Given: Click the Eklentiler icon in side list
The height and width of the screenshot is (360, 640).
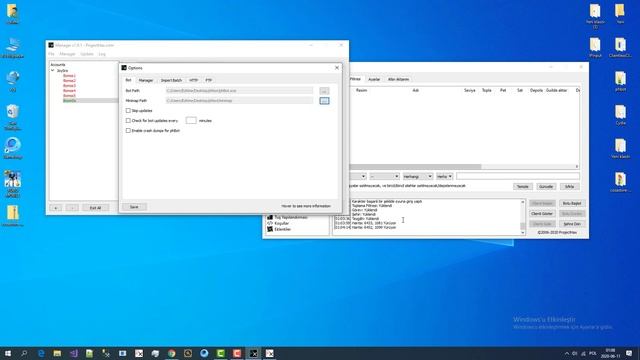Looking at the screenshot, I should point(270,229).
